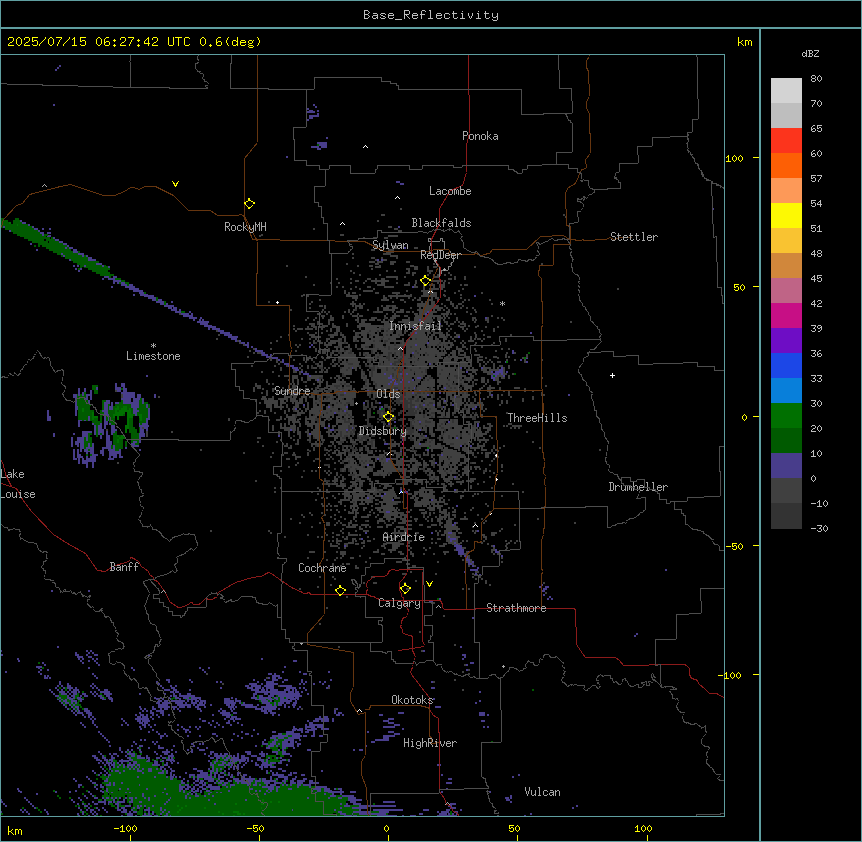Click the Okotoks label
Screen dimensions: 862x842
click(x=412, y=700)
